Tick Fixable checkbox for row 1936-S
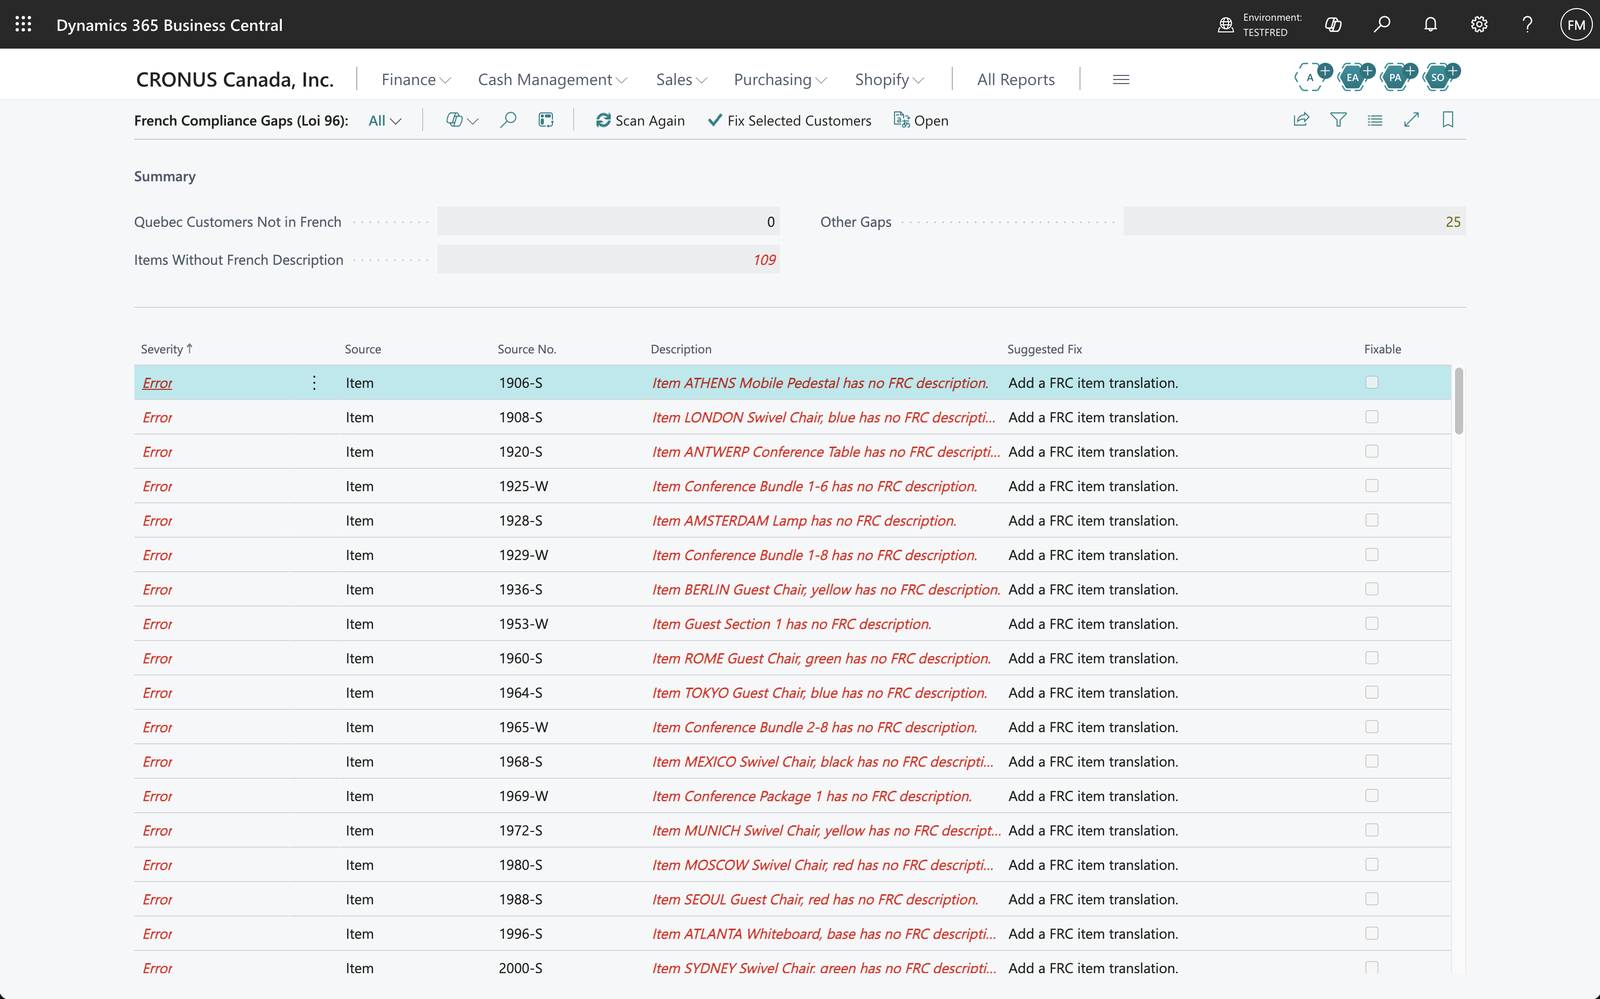Image resolution: width=1600 pixels, height=999 pixels. click(1372, 589)
